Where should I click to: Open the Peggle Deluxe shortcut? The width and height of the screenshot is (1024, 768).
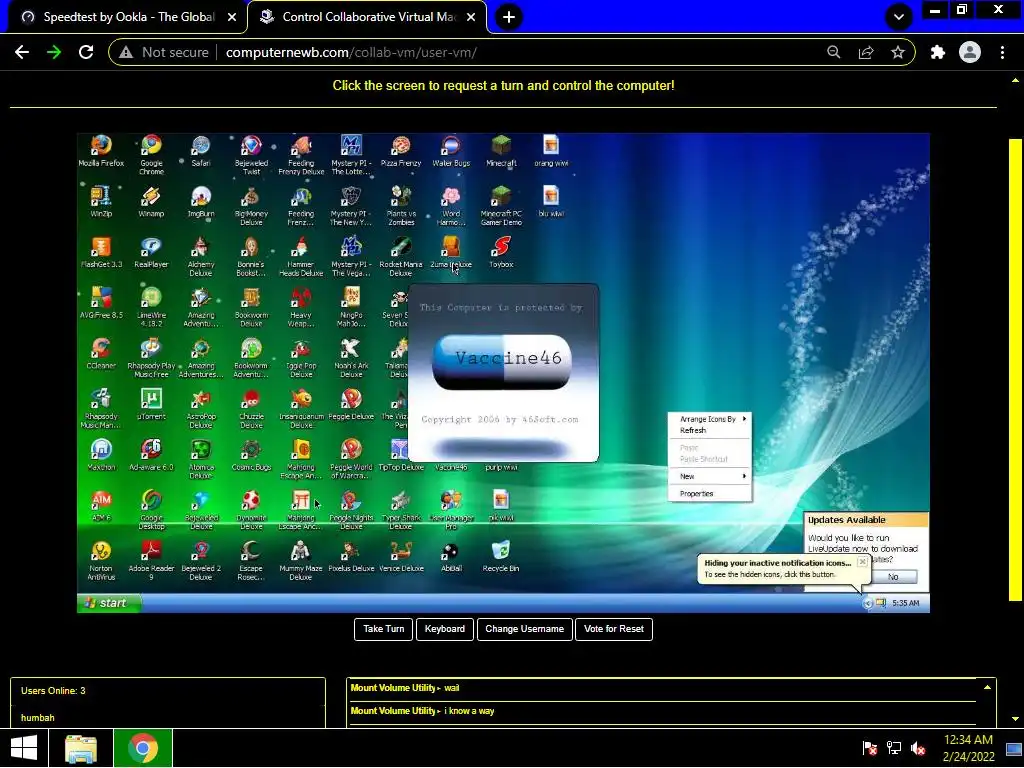(x=351, y=404)
